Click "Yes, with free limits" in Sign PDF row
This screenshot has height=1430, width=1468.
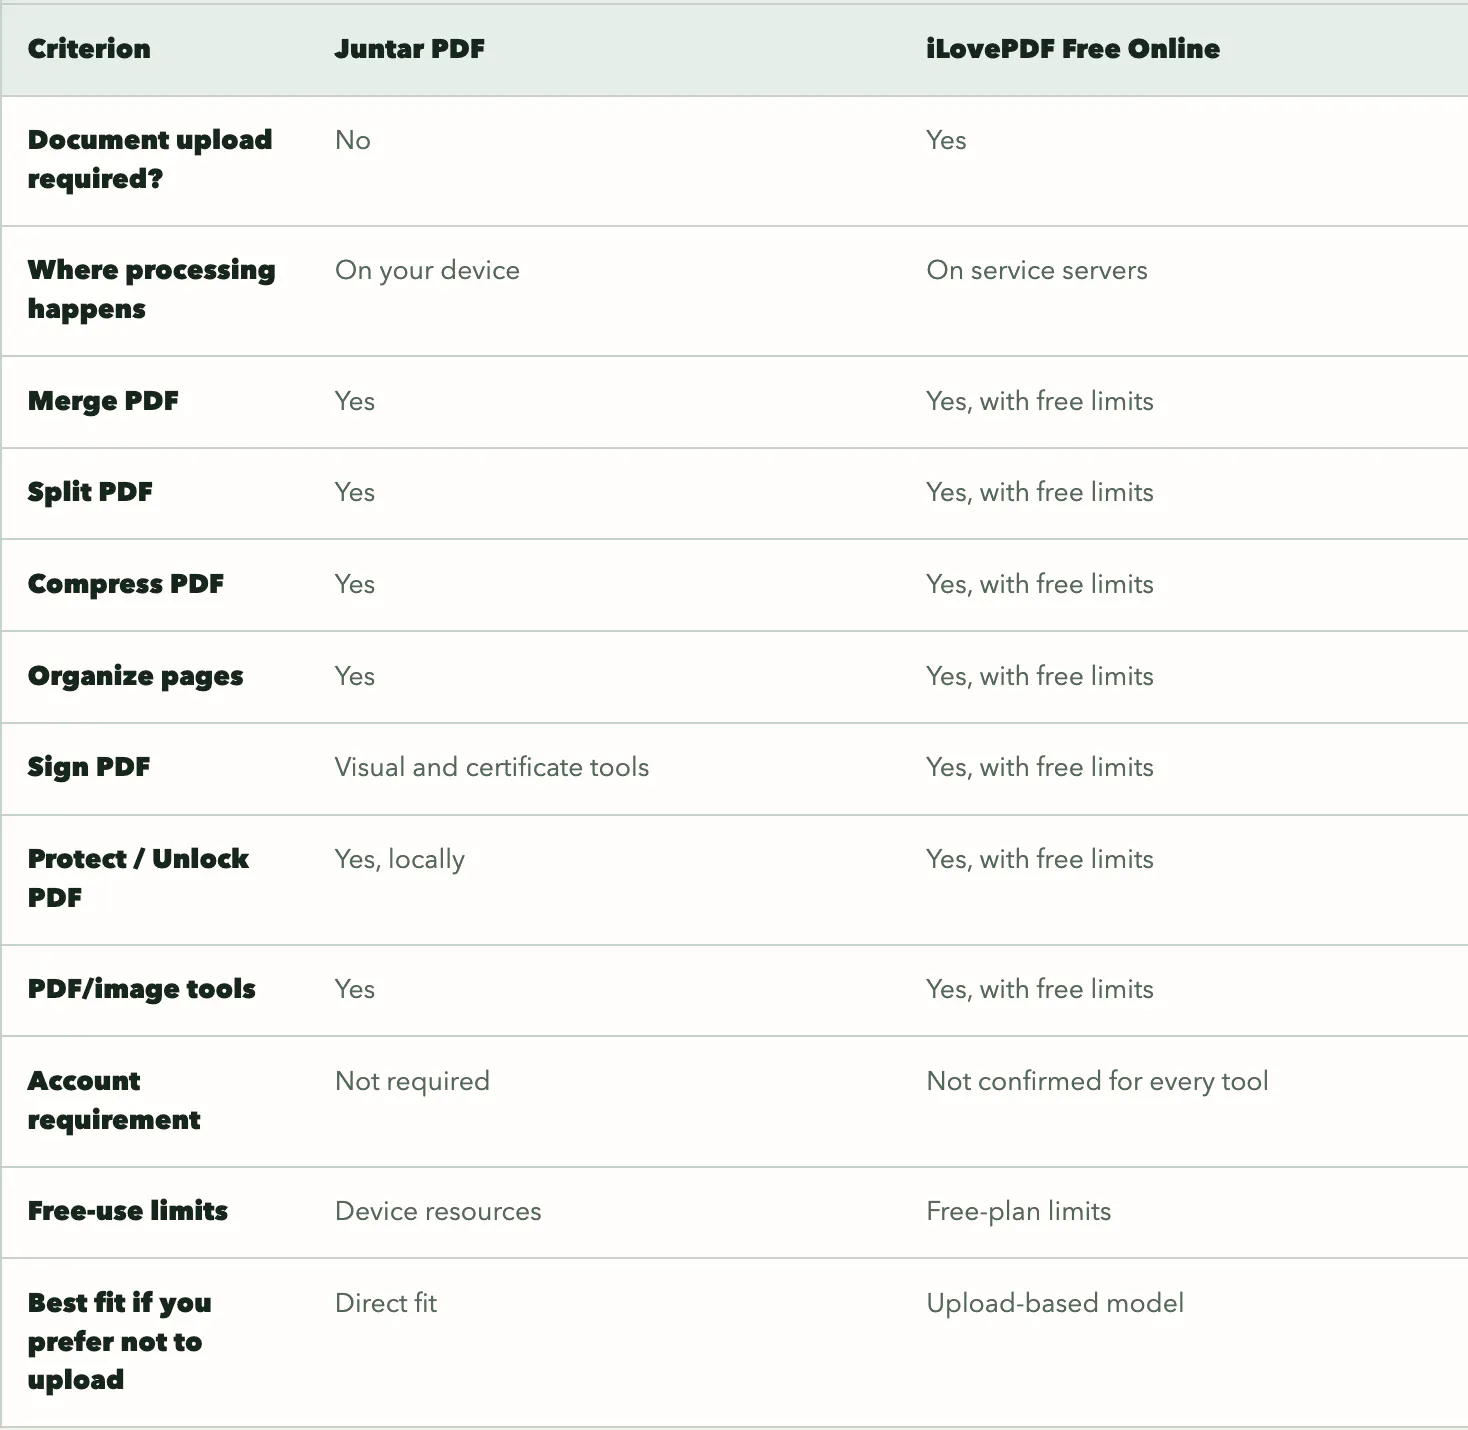pyautogui.click(x=1040, y=767)
